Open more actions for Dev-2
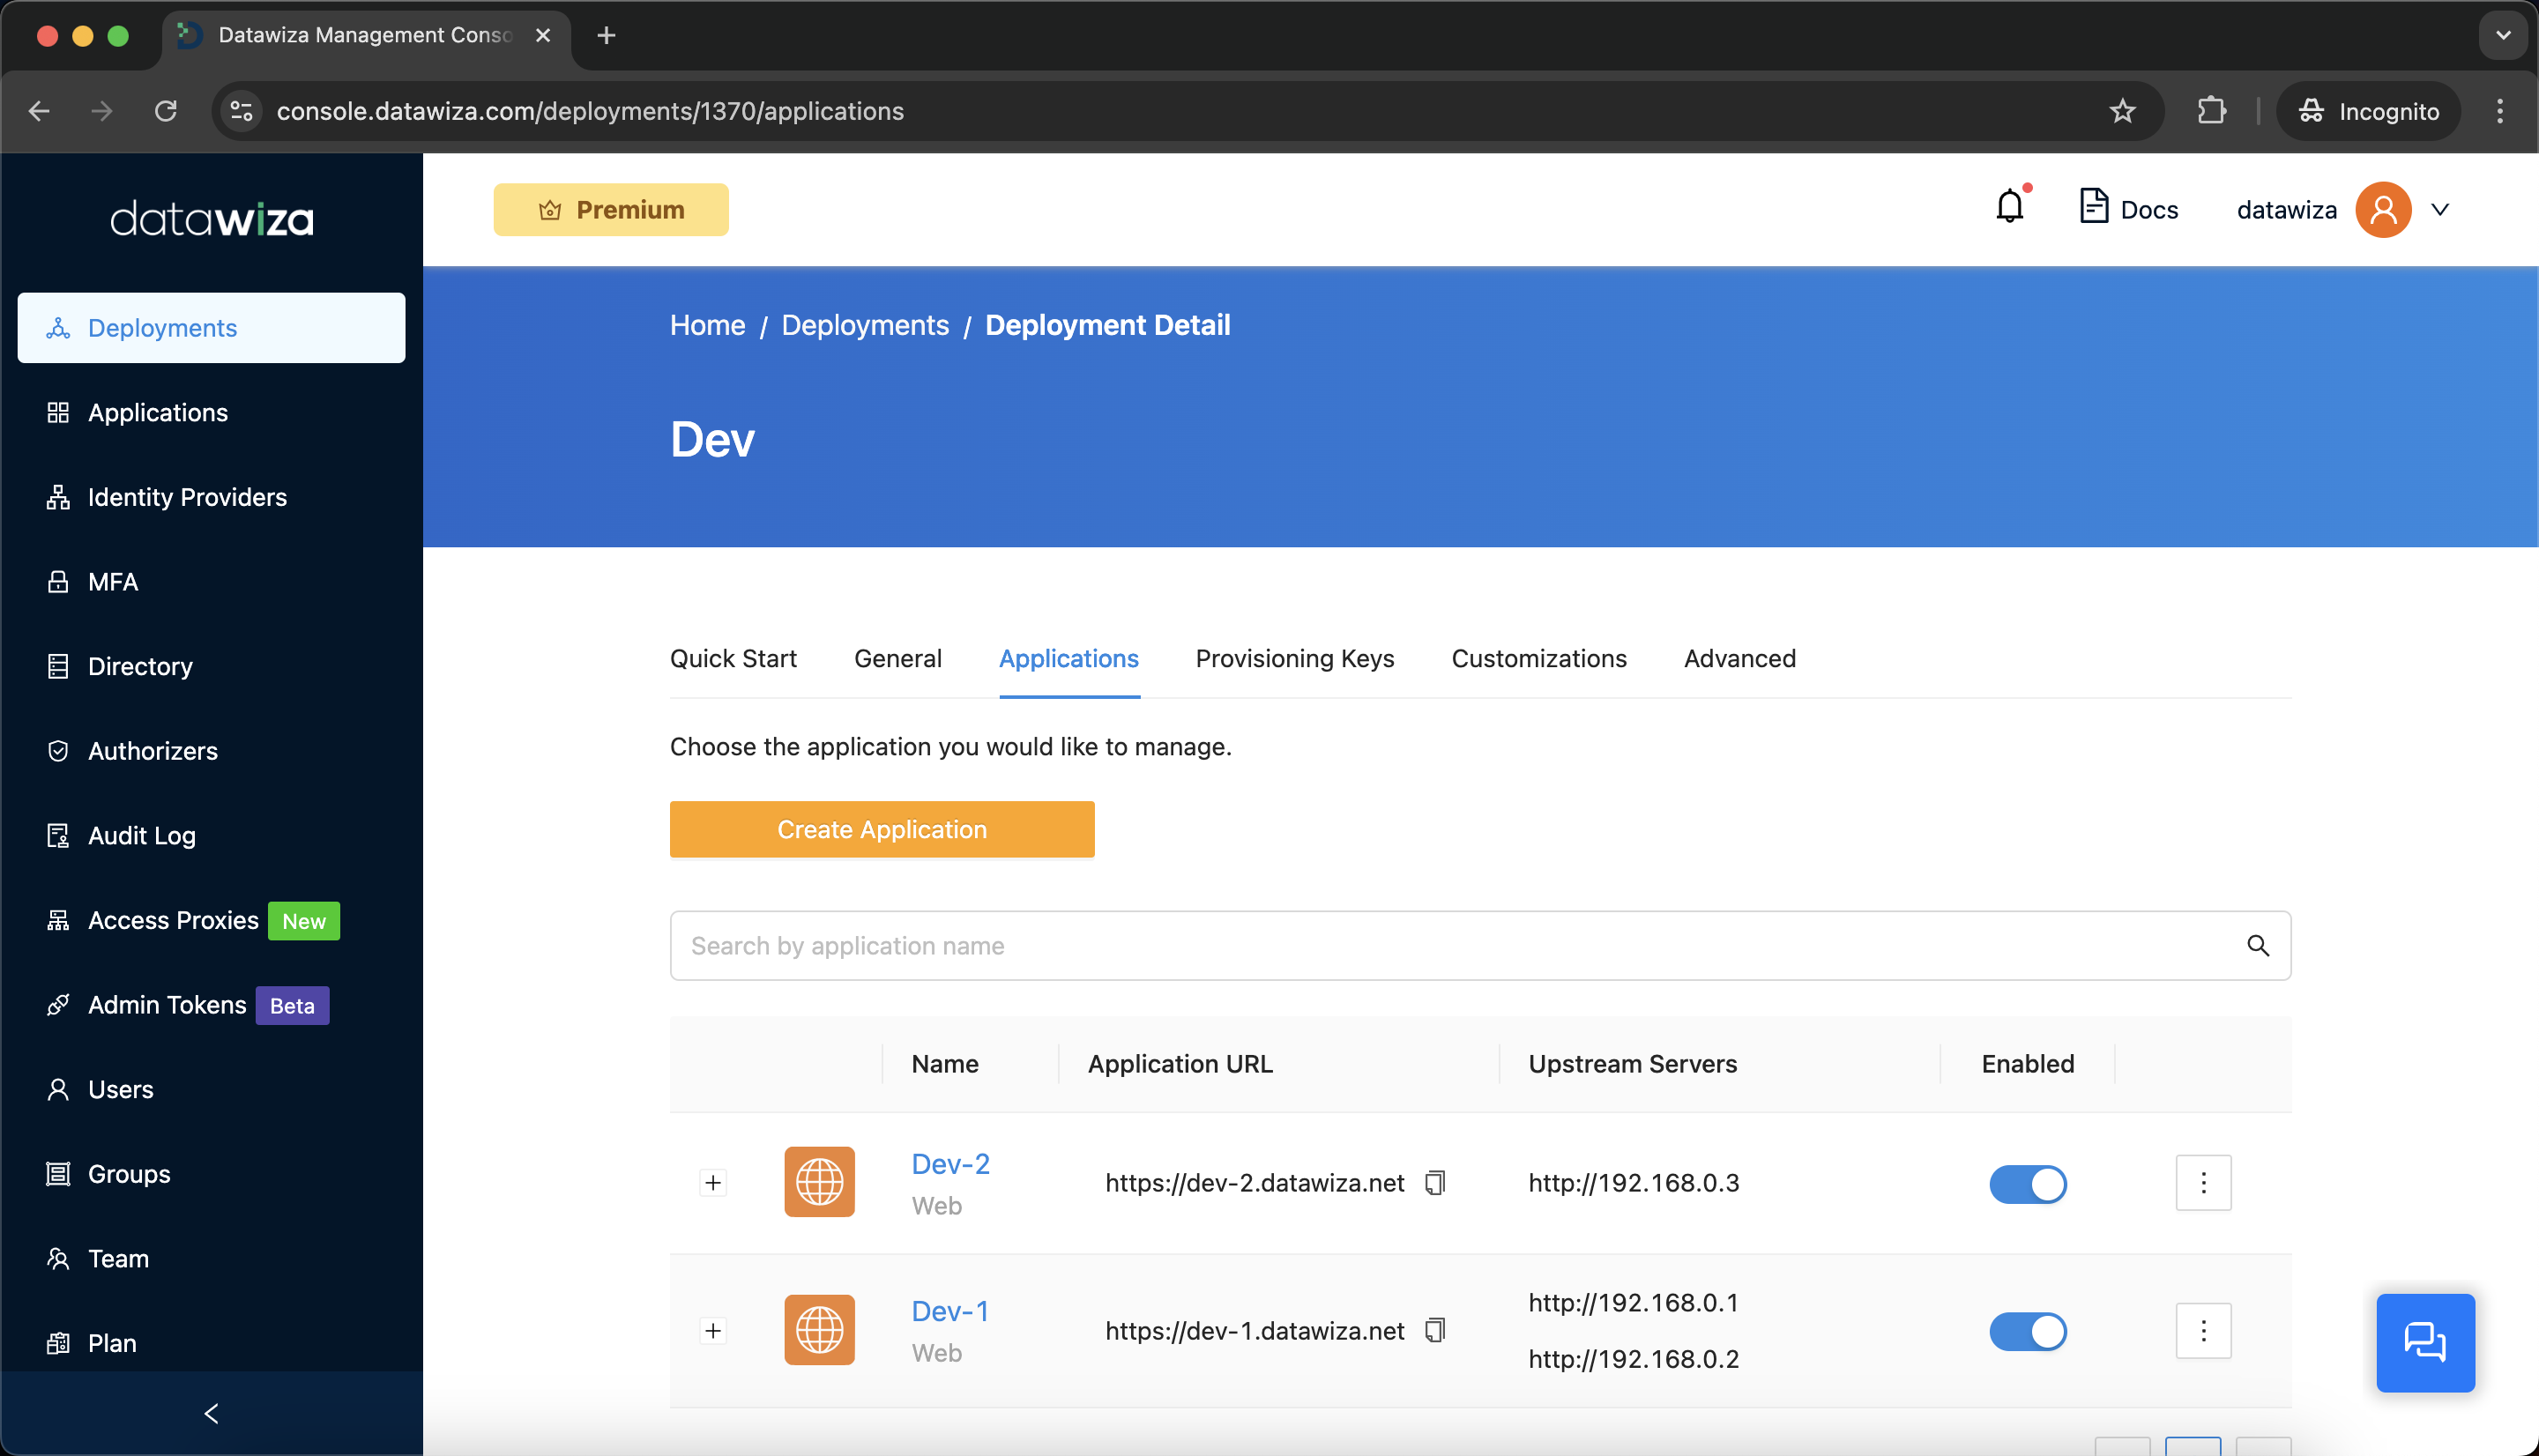 (x=2203, y=1183)
